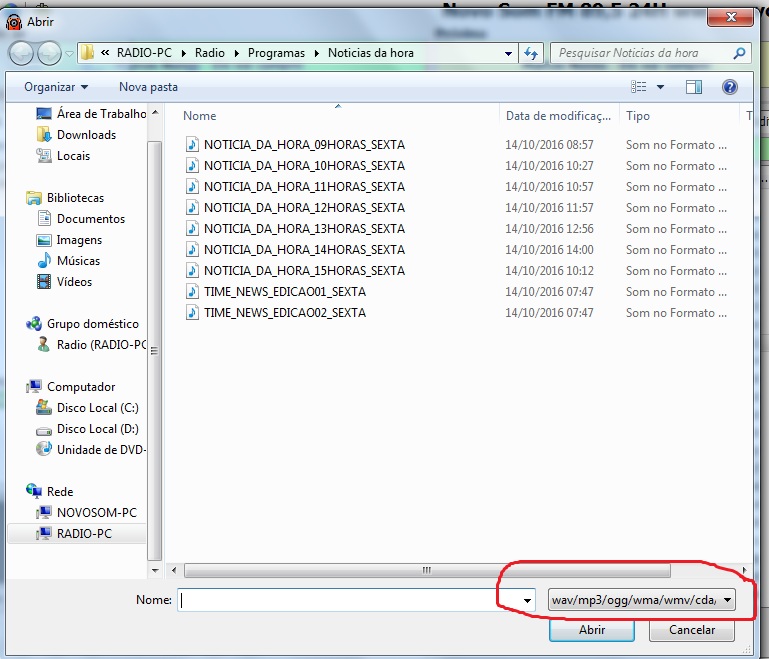Select NOVOSOM-PC network computer

click(x=86, y=512)
